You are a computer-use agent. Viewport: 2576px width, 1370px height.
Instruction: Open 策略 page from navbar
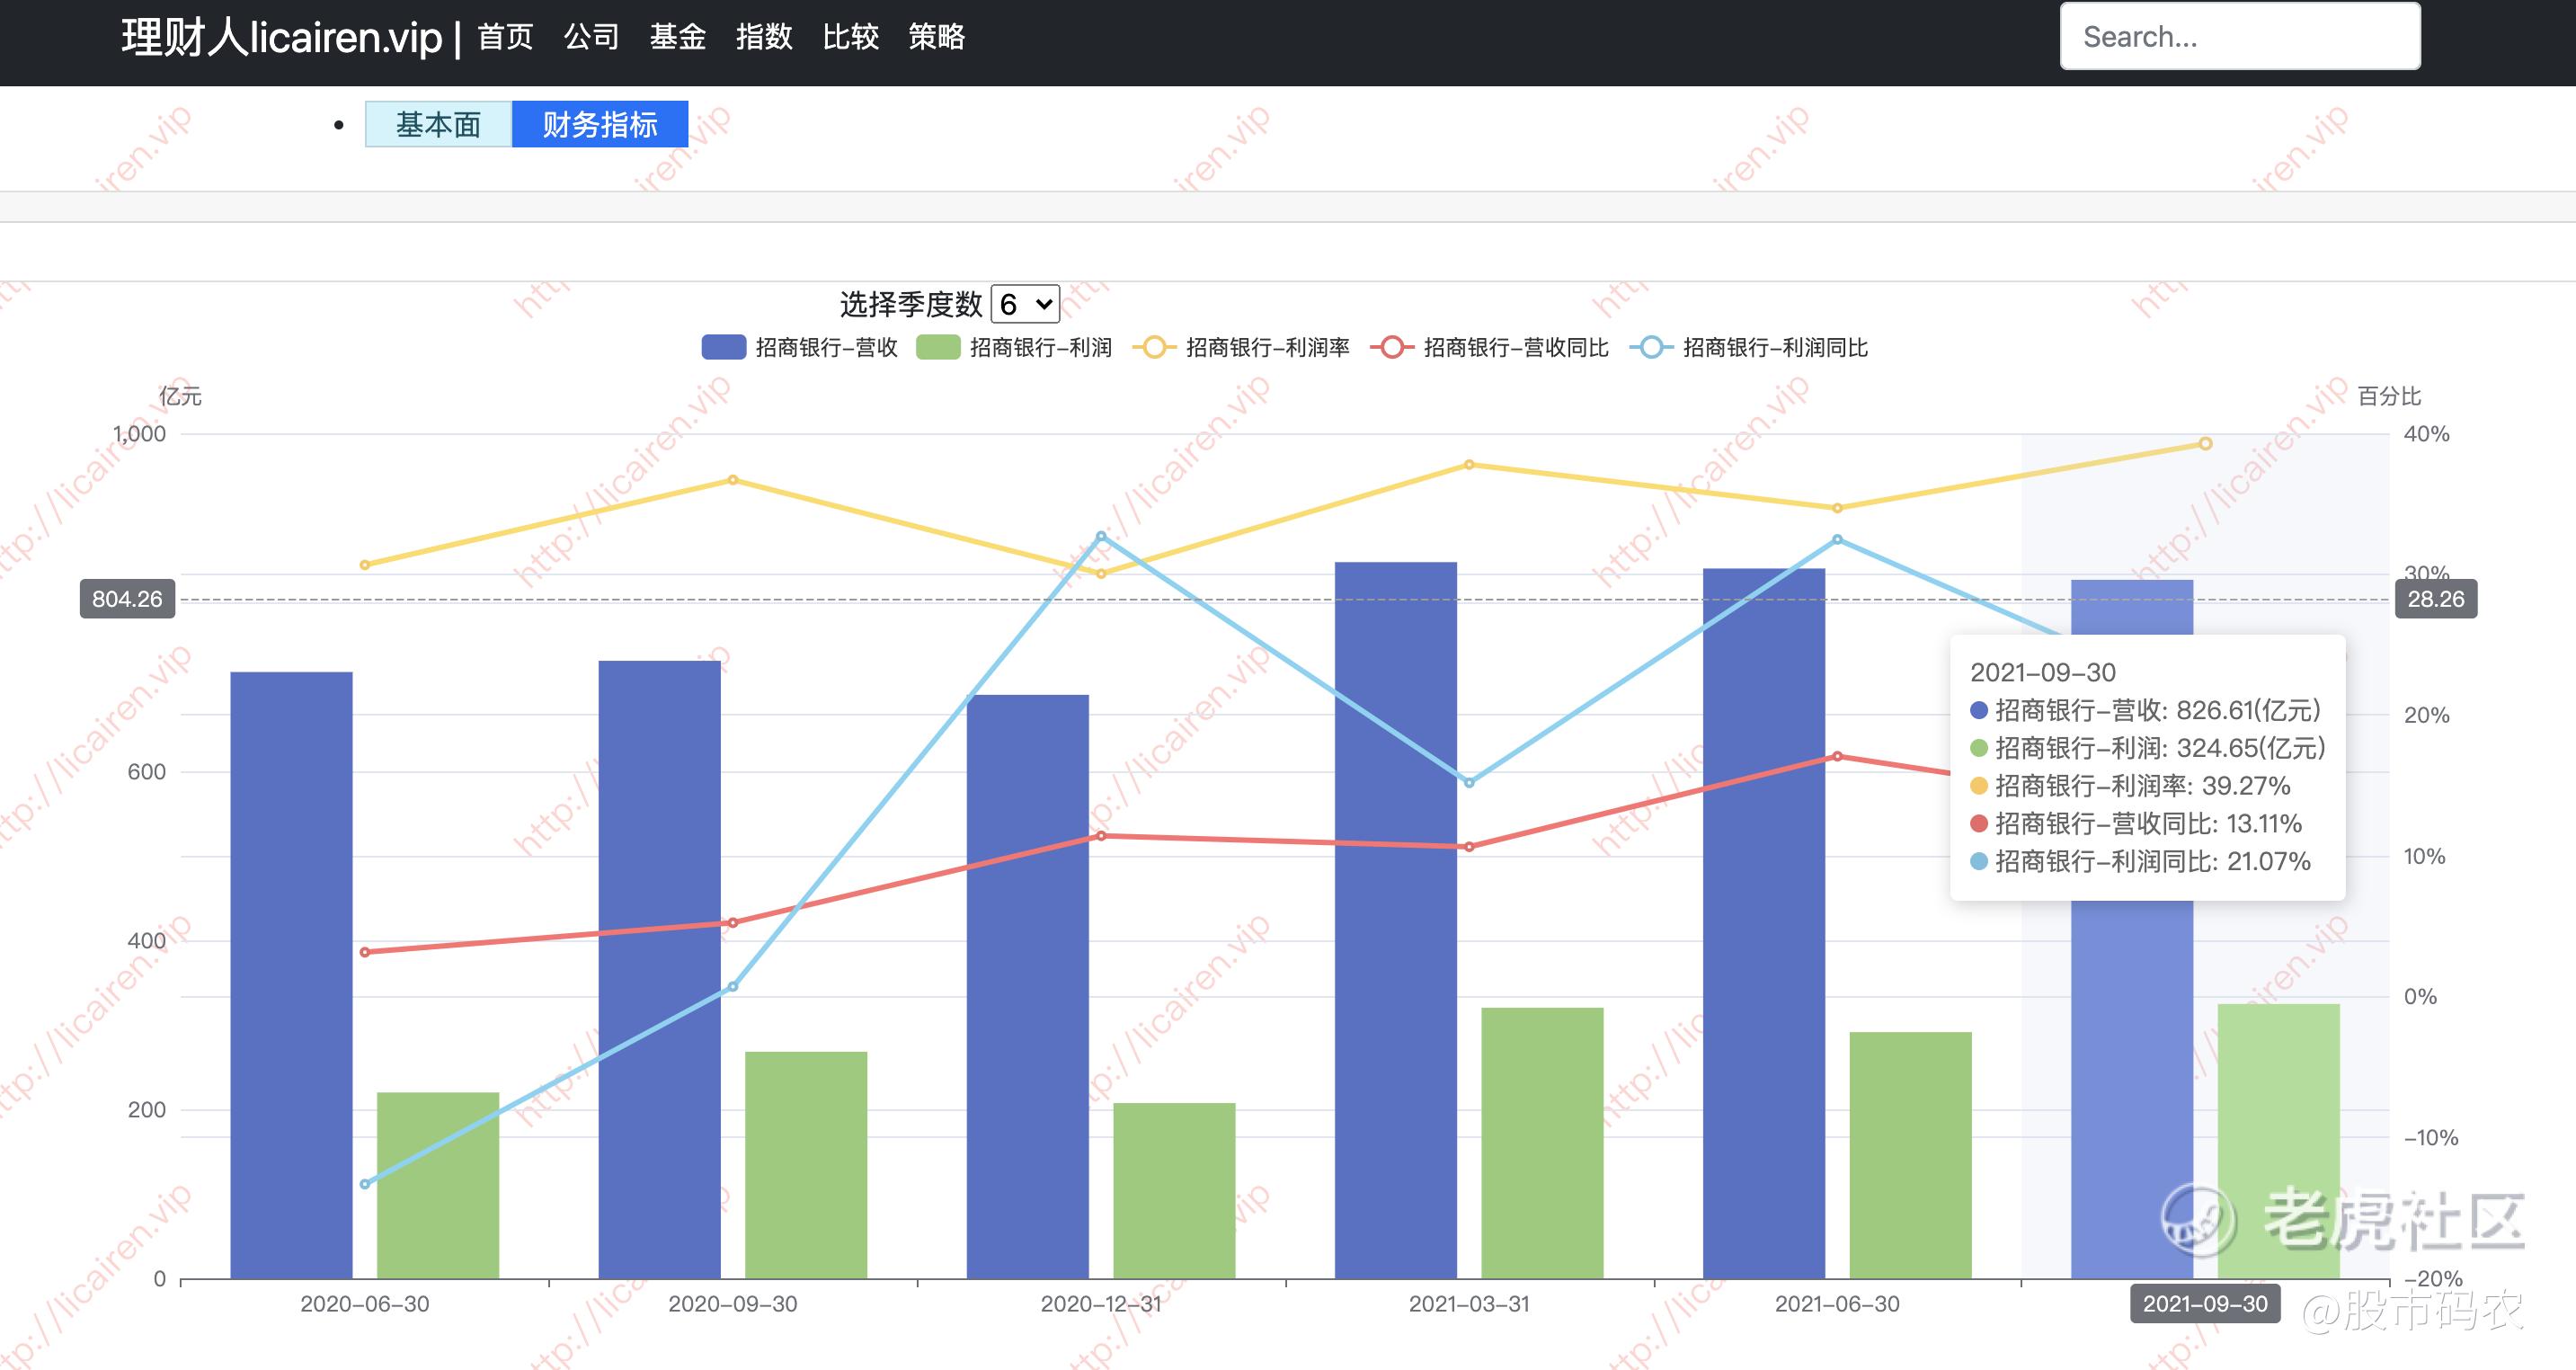pos(936,37)
